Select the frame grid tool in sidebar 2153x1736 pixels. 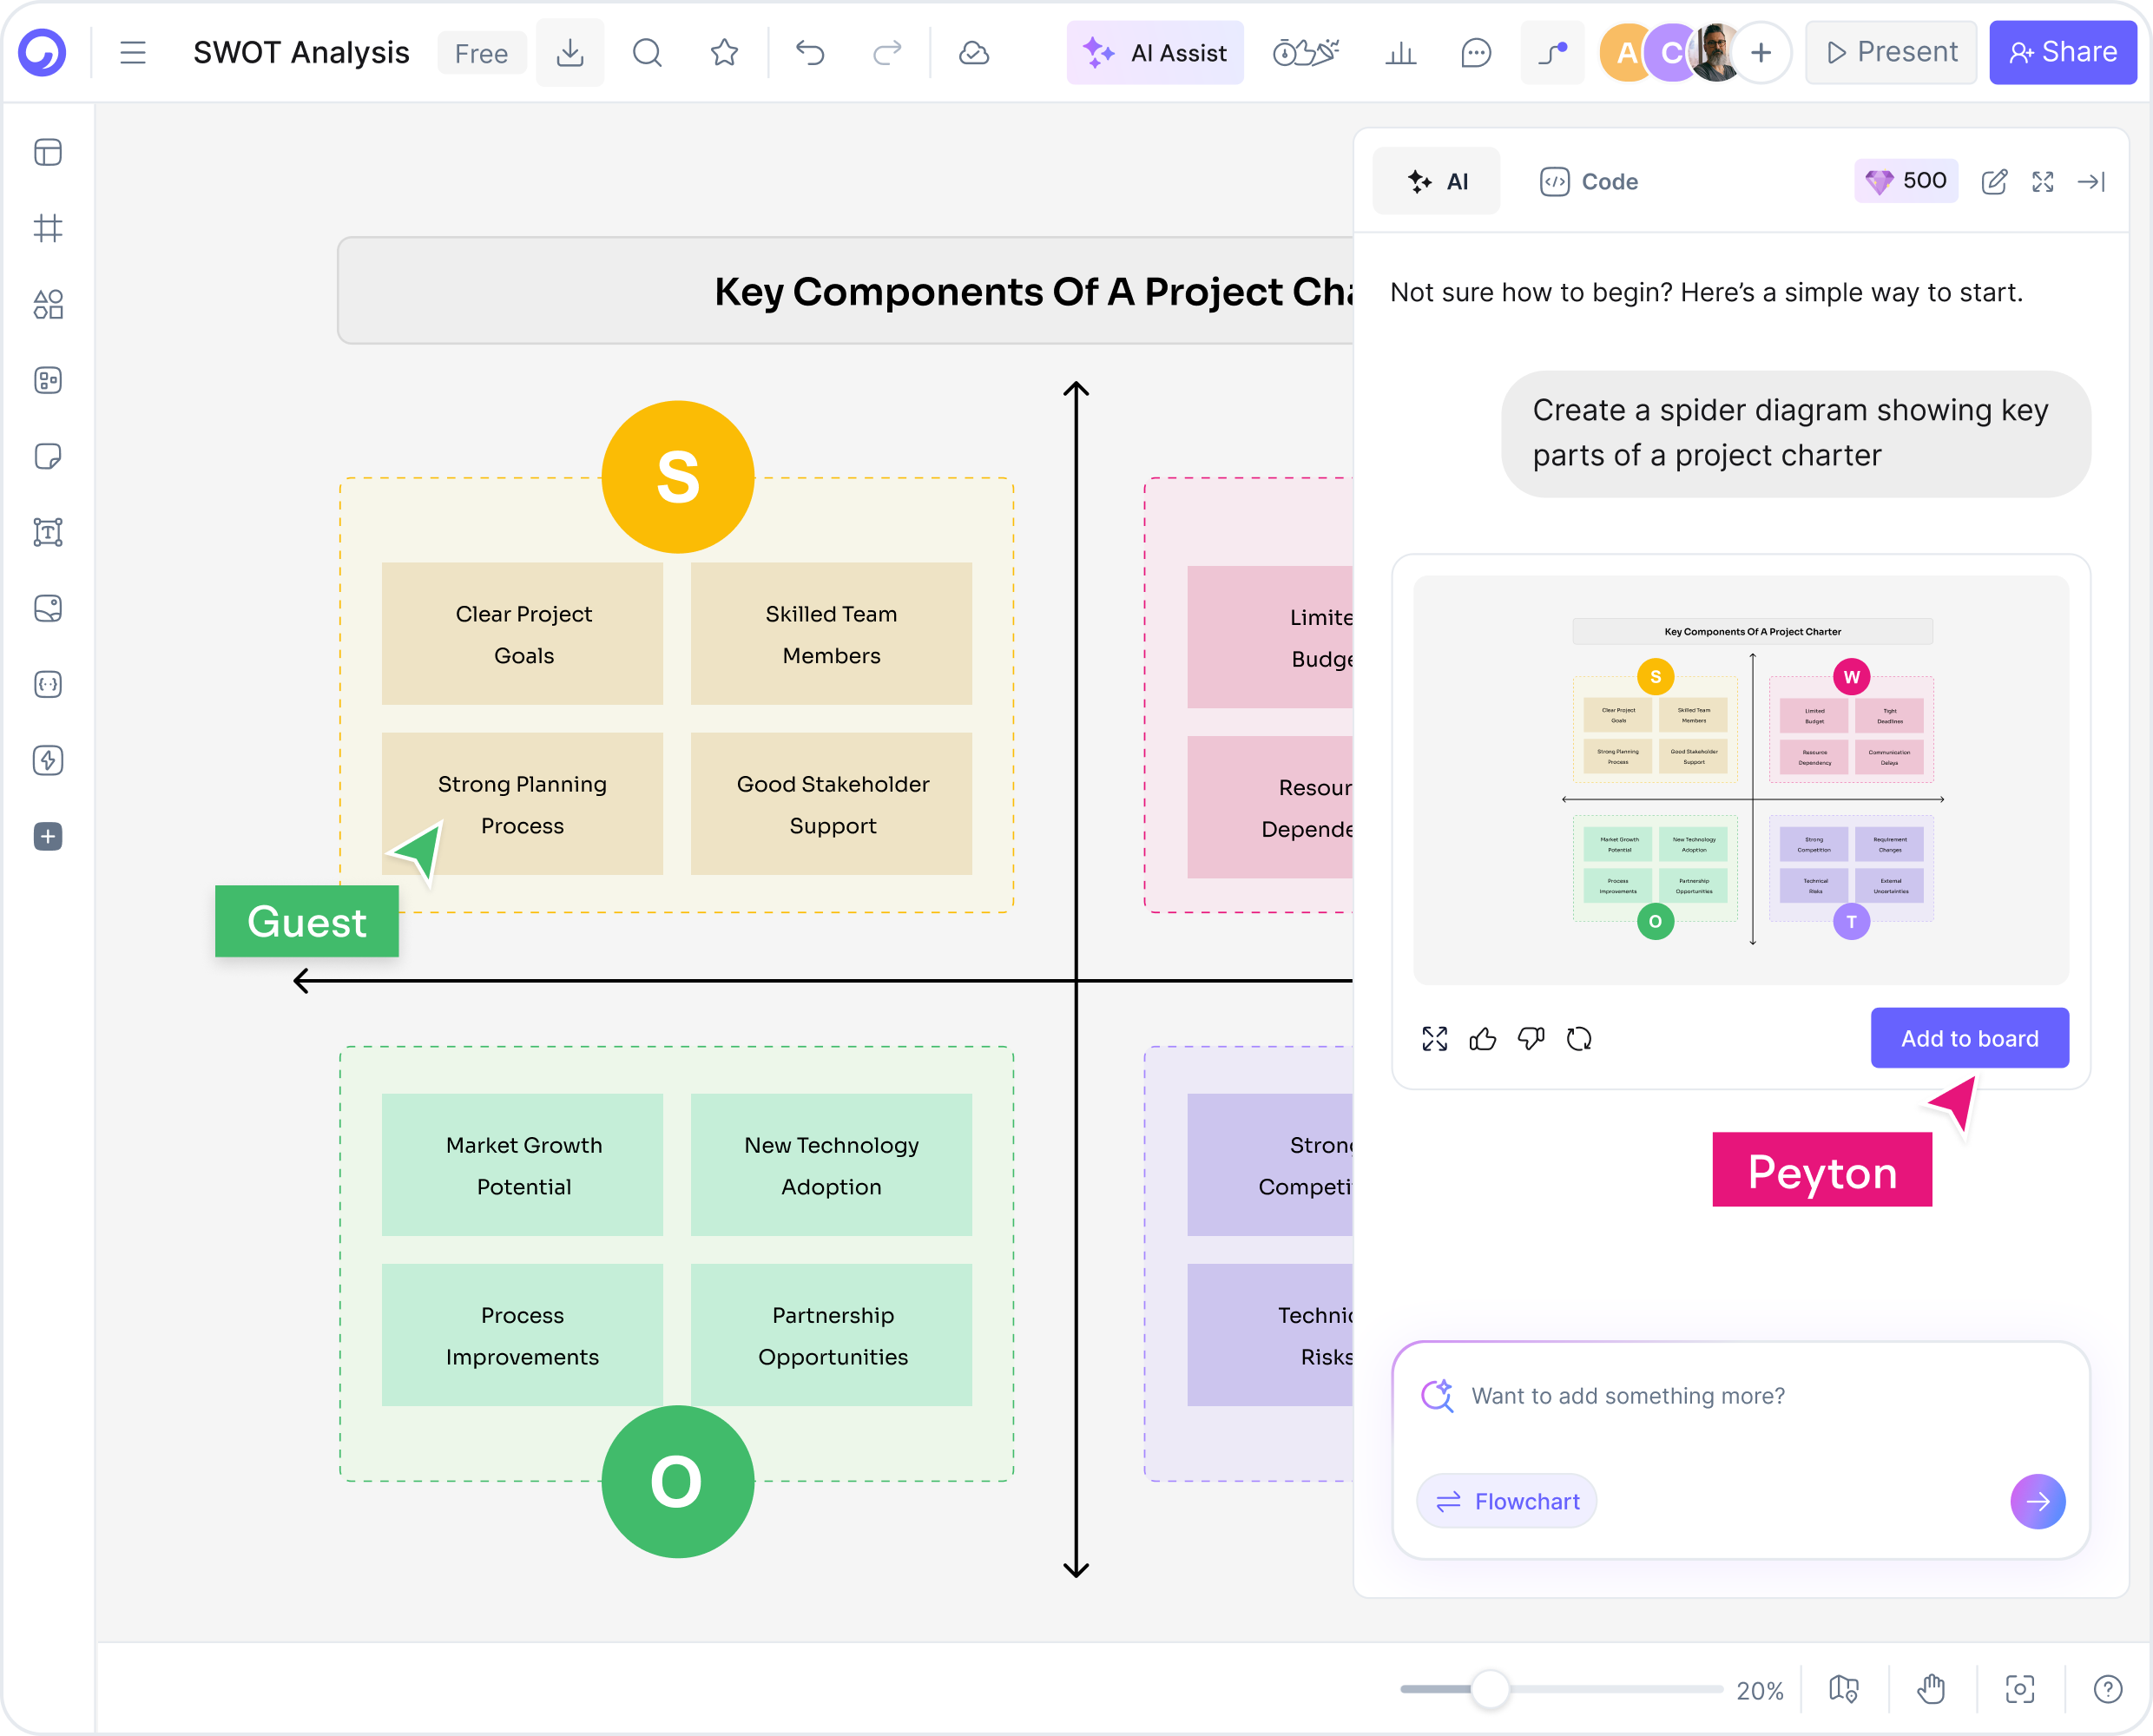[x=48, y=228]
